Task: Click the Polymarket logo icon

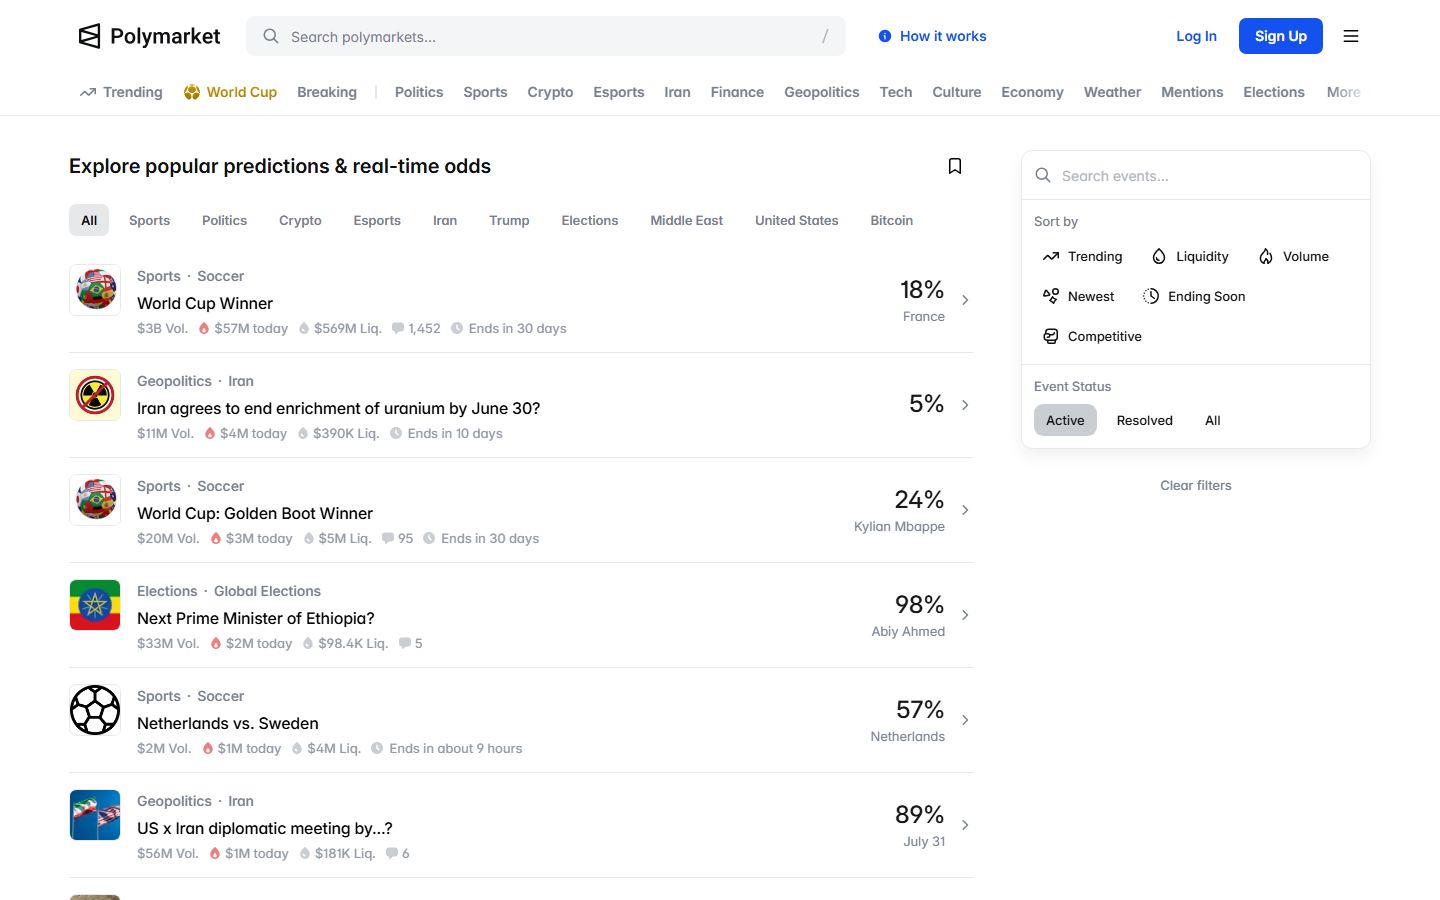Action: pyautogui.click(x=90, y=36)
